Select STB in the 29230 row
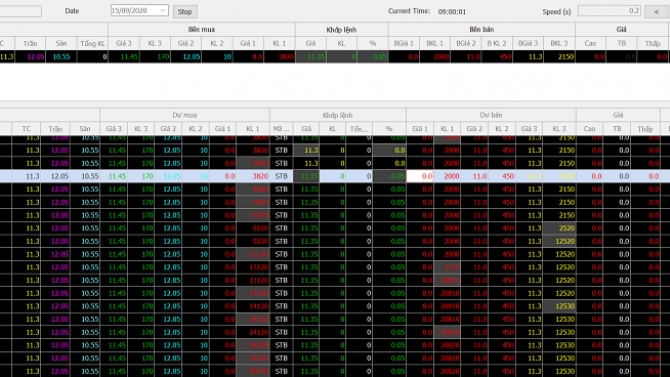The height and width of the screenshot is (377, 670). point(281,371)
